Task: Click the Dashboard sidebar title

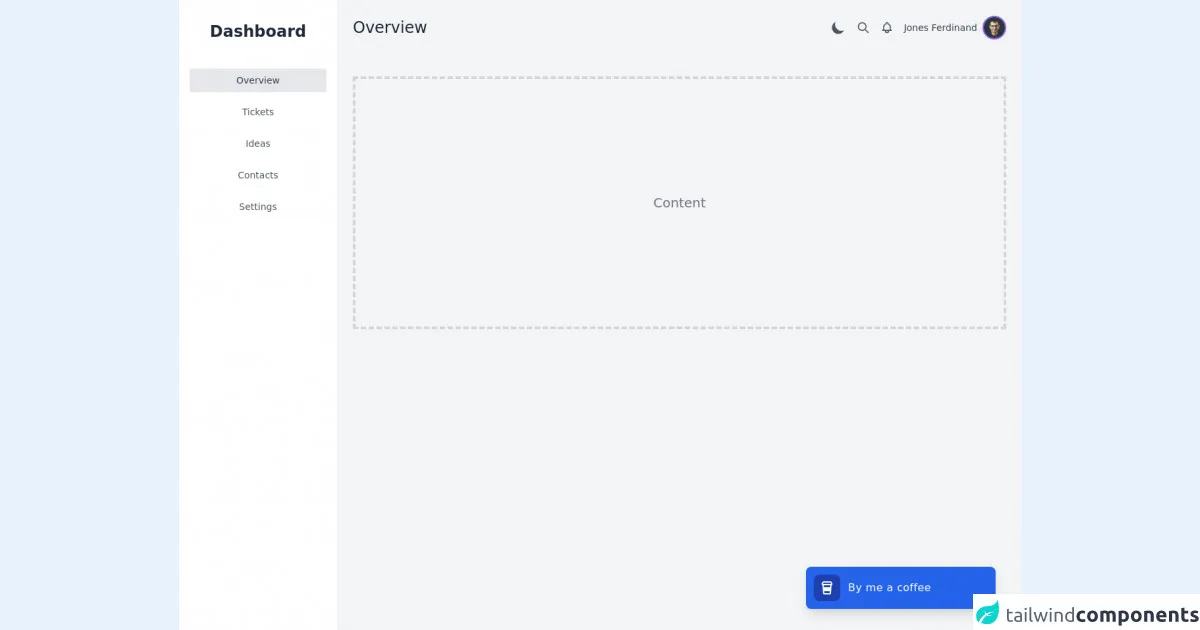Action: click(x=258, y=31)
